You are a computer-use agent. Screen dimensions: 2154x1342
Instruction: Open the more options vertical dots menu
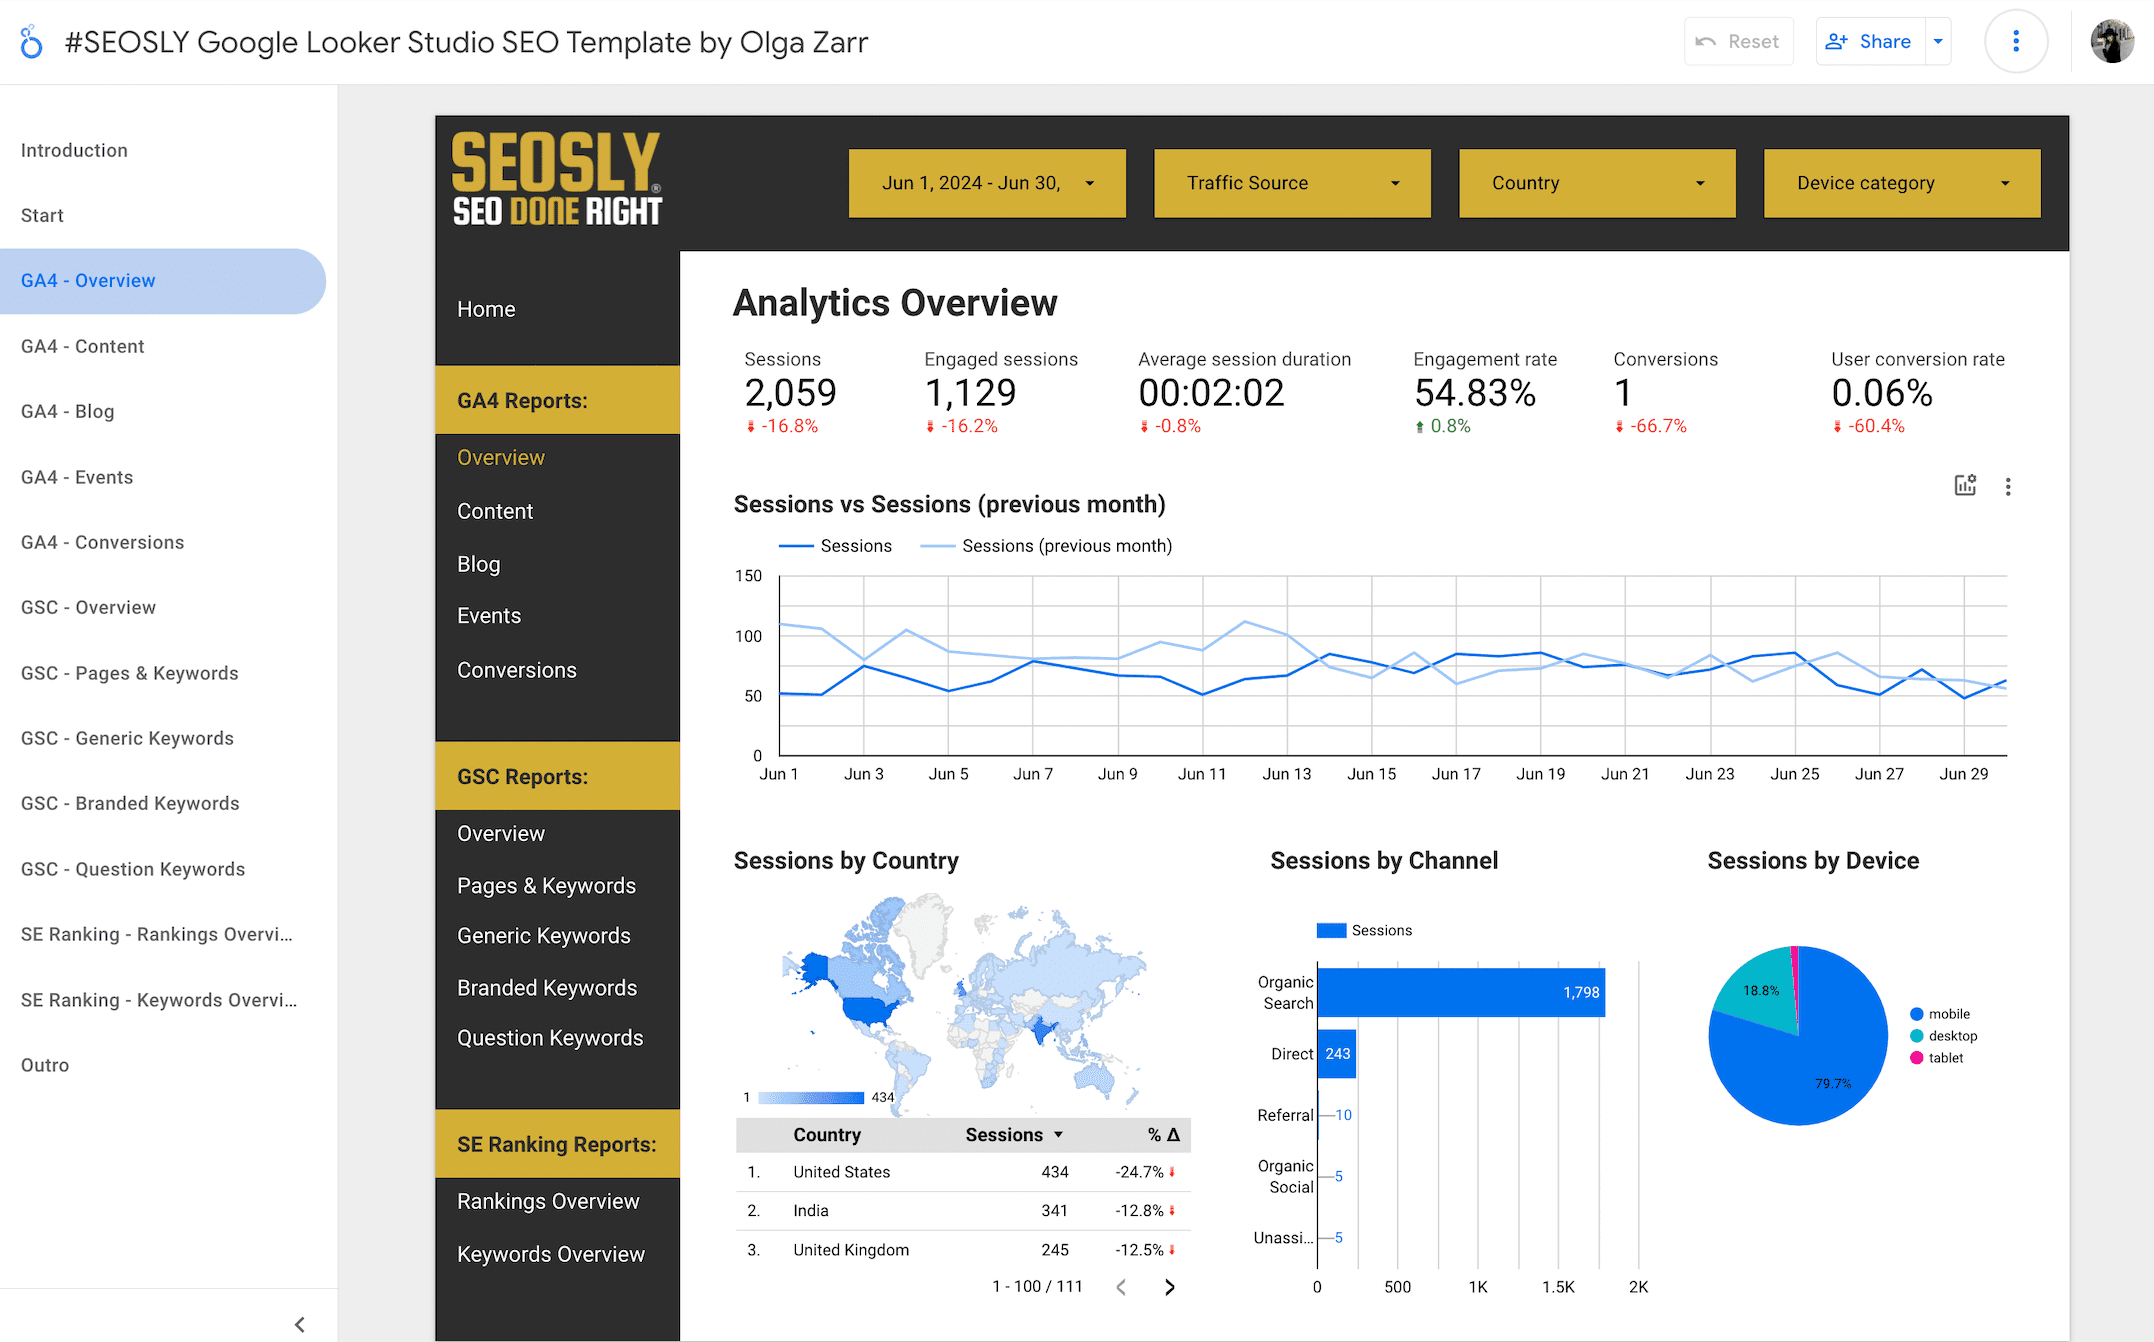(x=2016, y=42)
